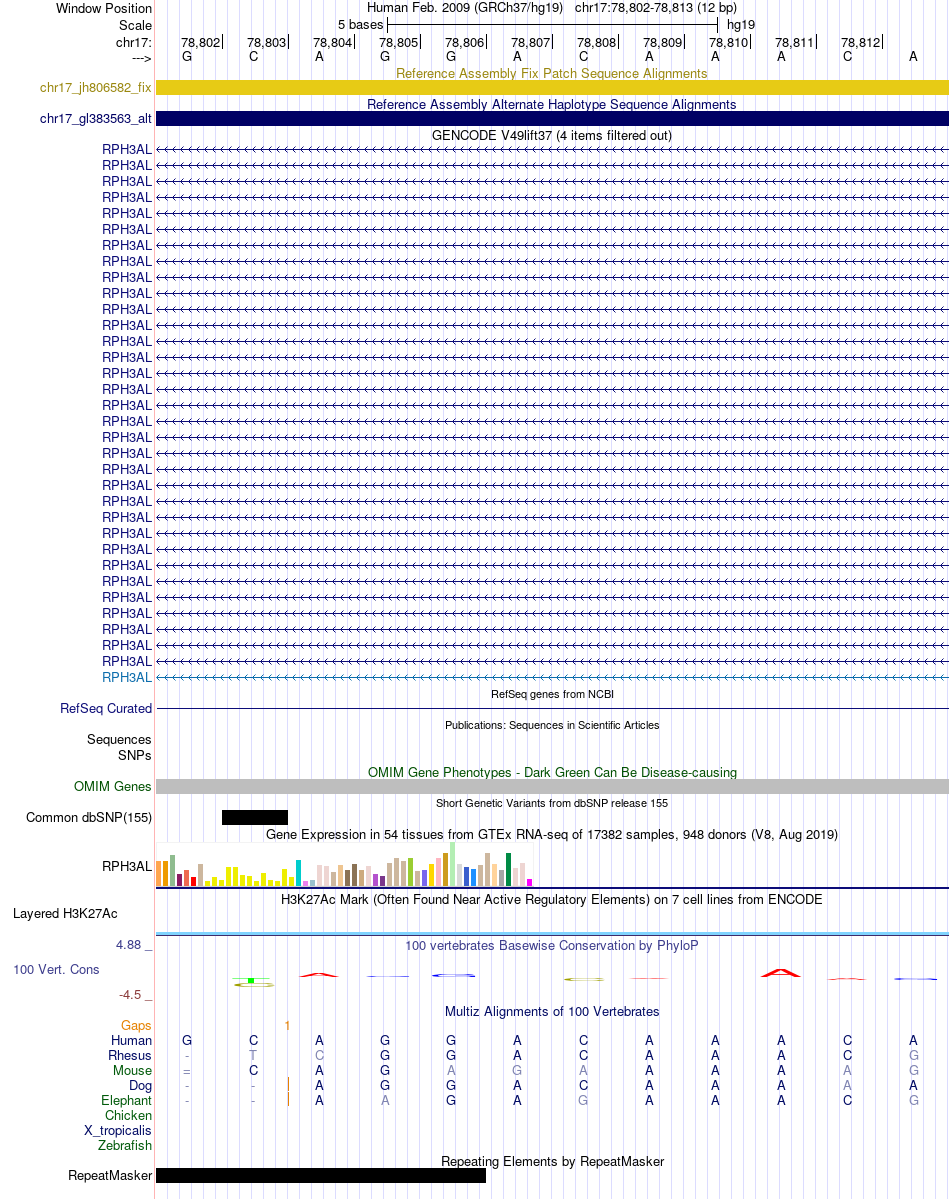Click the Sequences track label
This screenshot has height=1199, width=950.
(x=119, y=739)
